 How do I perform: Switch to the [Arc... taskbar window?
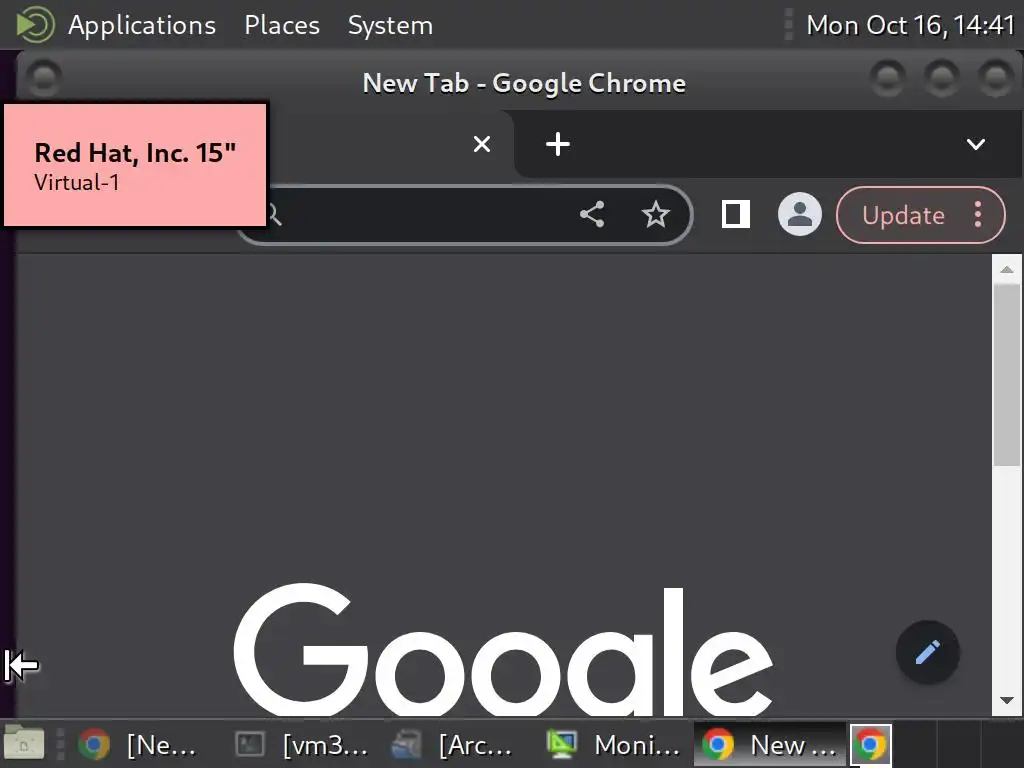point(452,744)
